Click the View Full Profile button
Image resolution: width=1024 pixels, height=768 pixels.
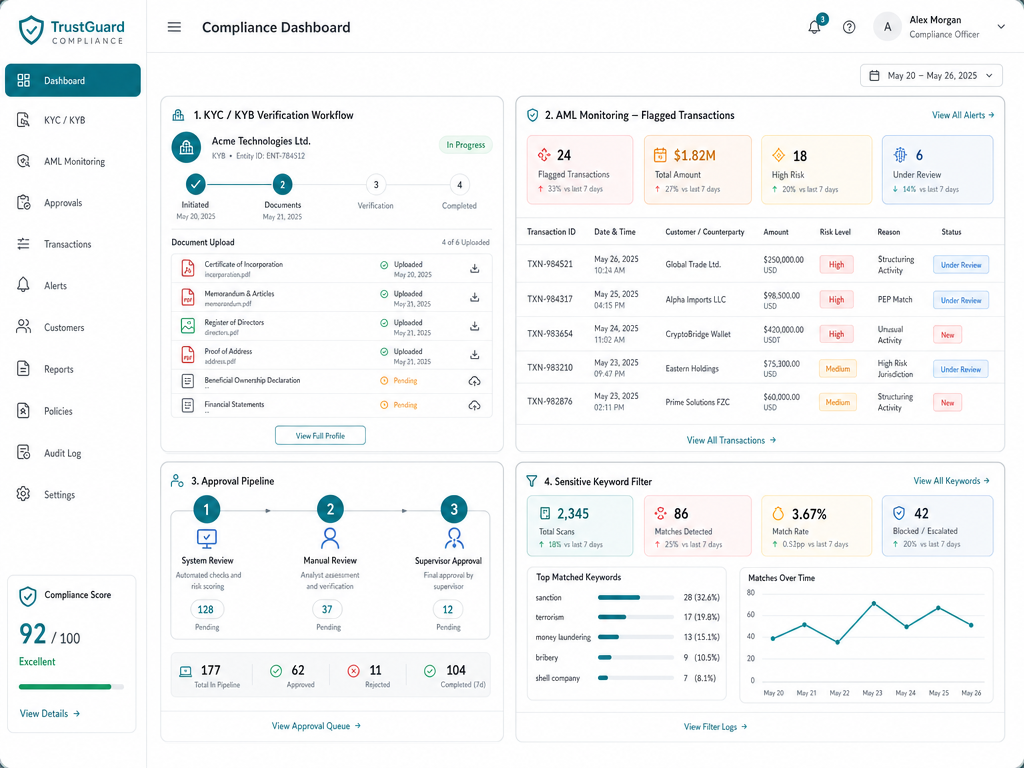(320, 436)
